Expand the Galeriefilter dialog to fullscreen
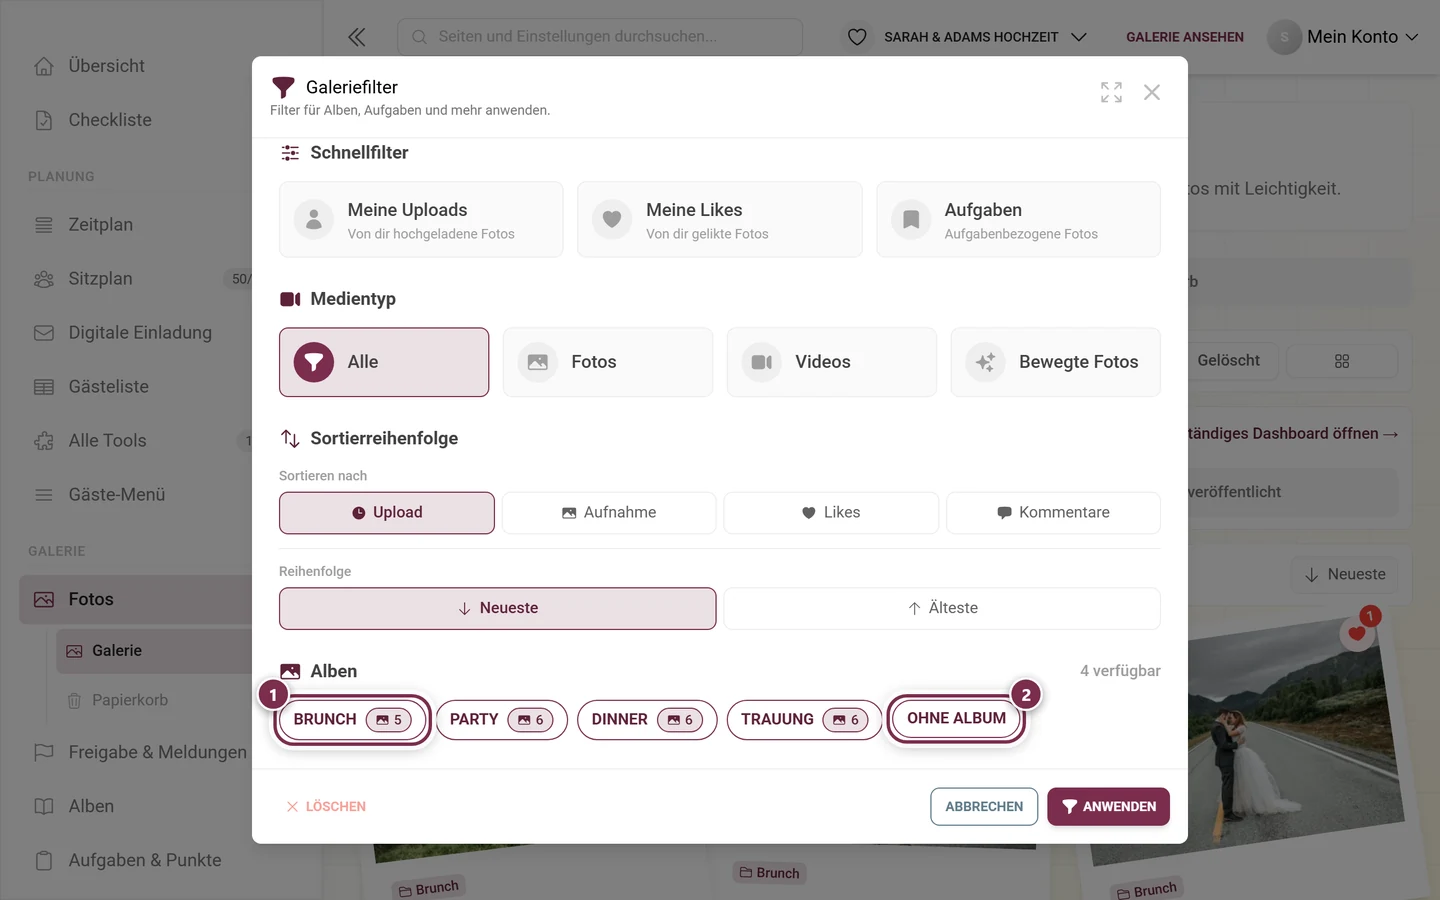1440x900 pixels. [x=1111, y=92]
